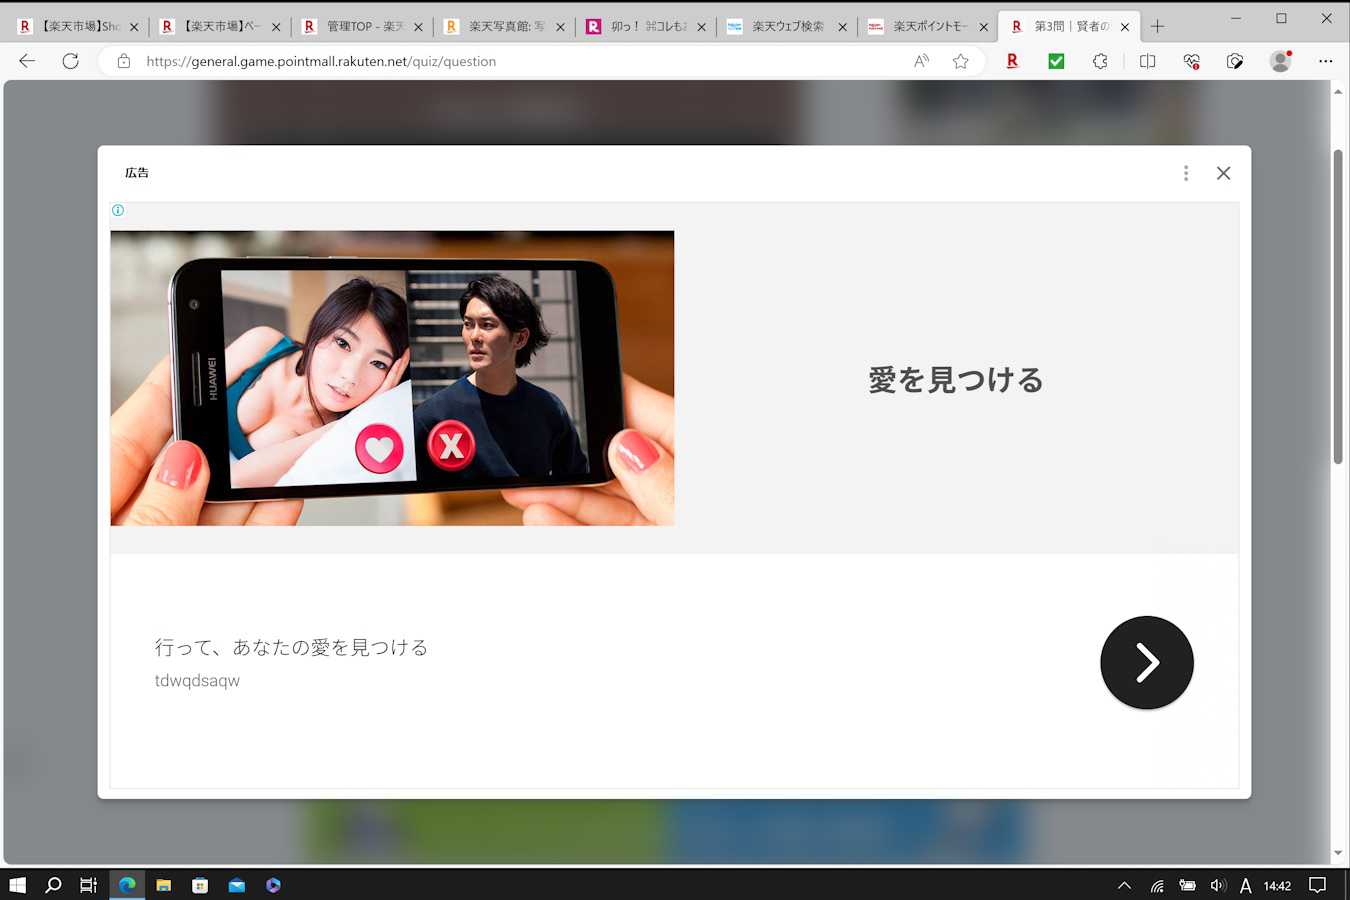Toggle the IME input mode A indicator
Image resolution: width=1350 pixels, height=900 pixels.
(1246, 885)
